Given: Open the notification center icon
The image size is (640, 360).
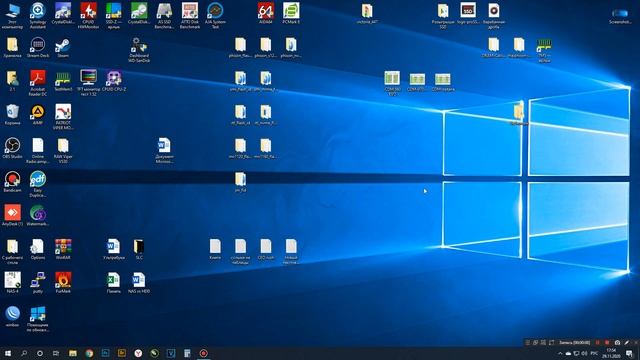Looking at the screenshot, I should [x=629, y=353].
